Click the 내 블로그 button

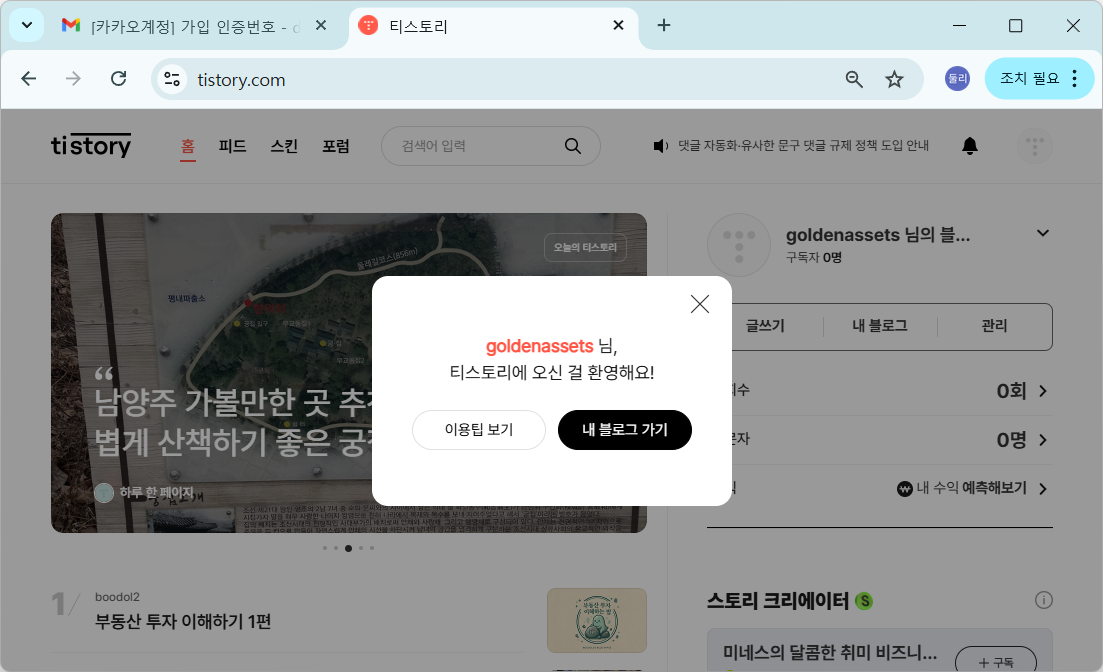click(x=880, y=326)
